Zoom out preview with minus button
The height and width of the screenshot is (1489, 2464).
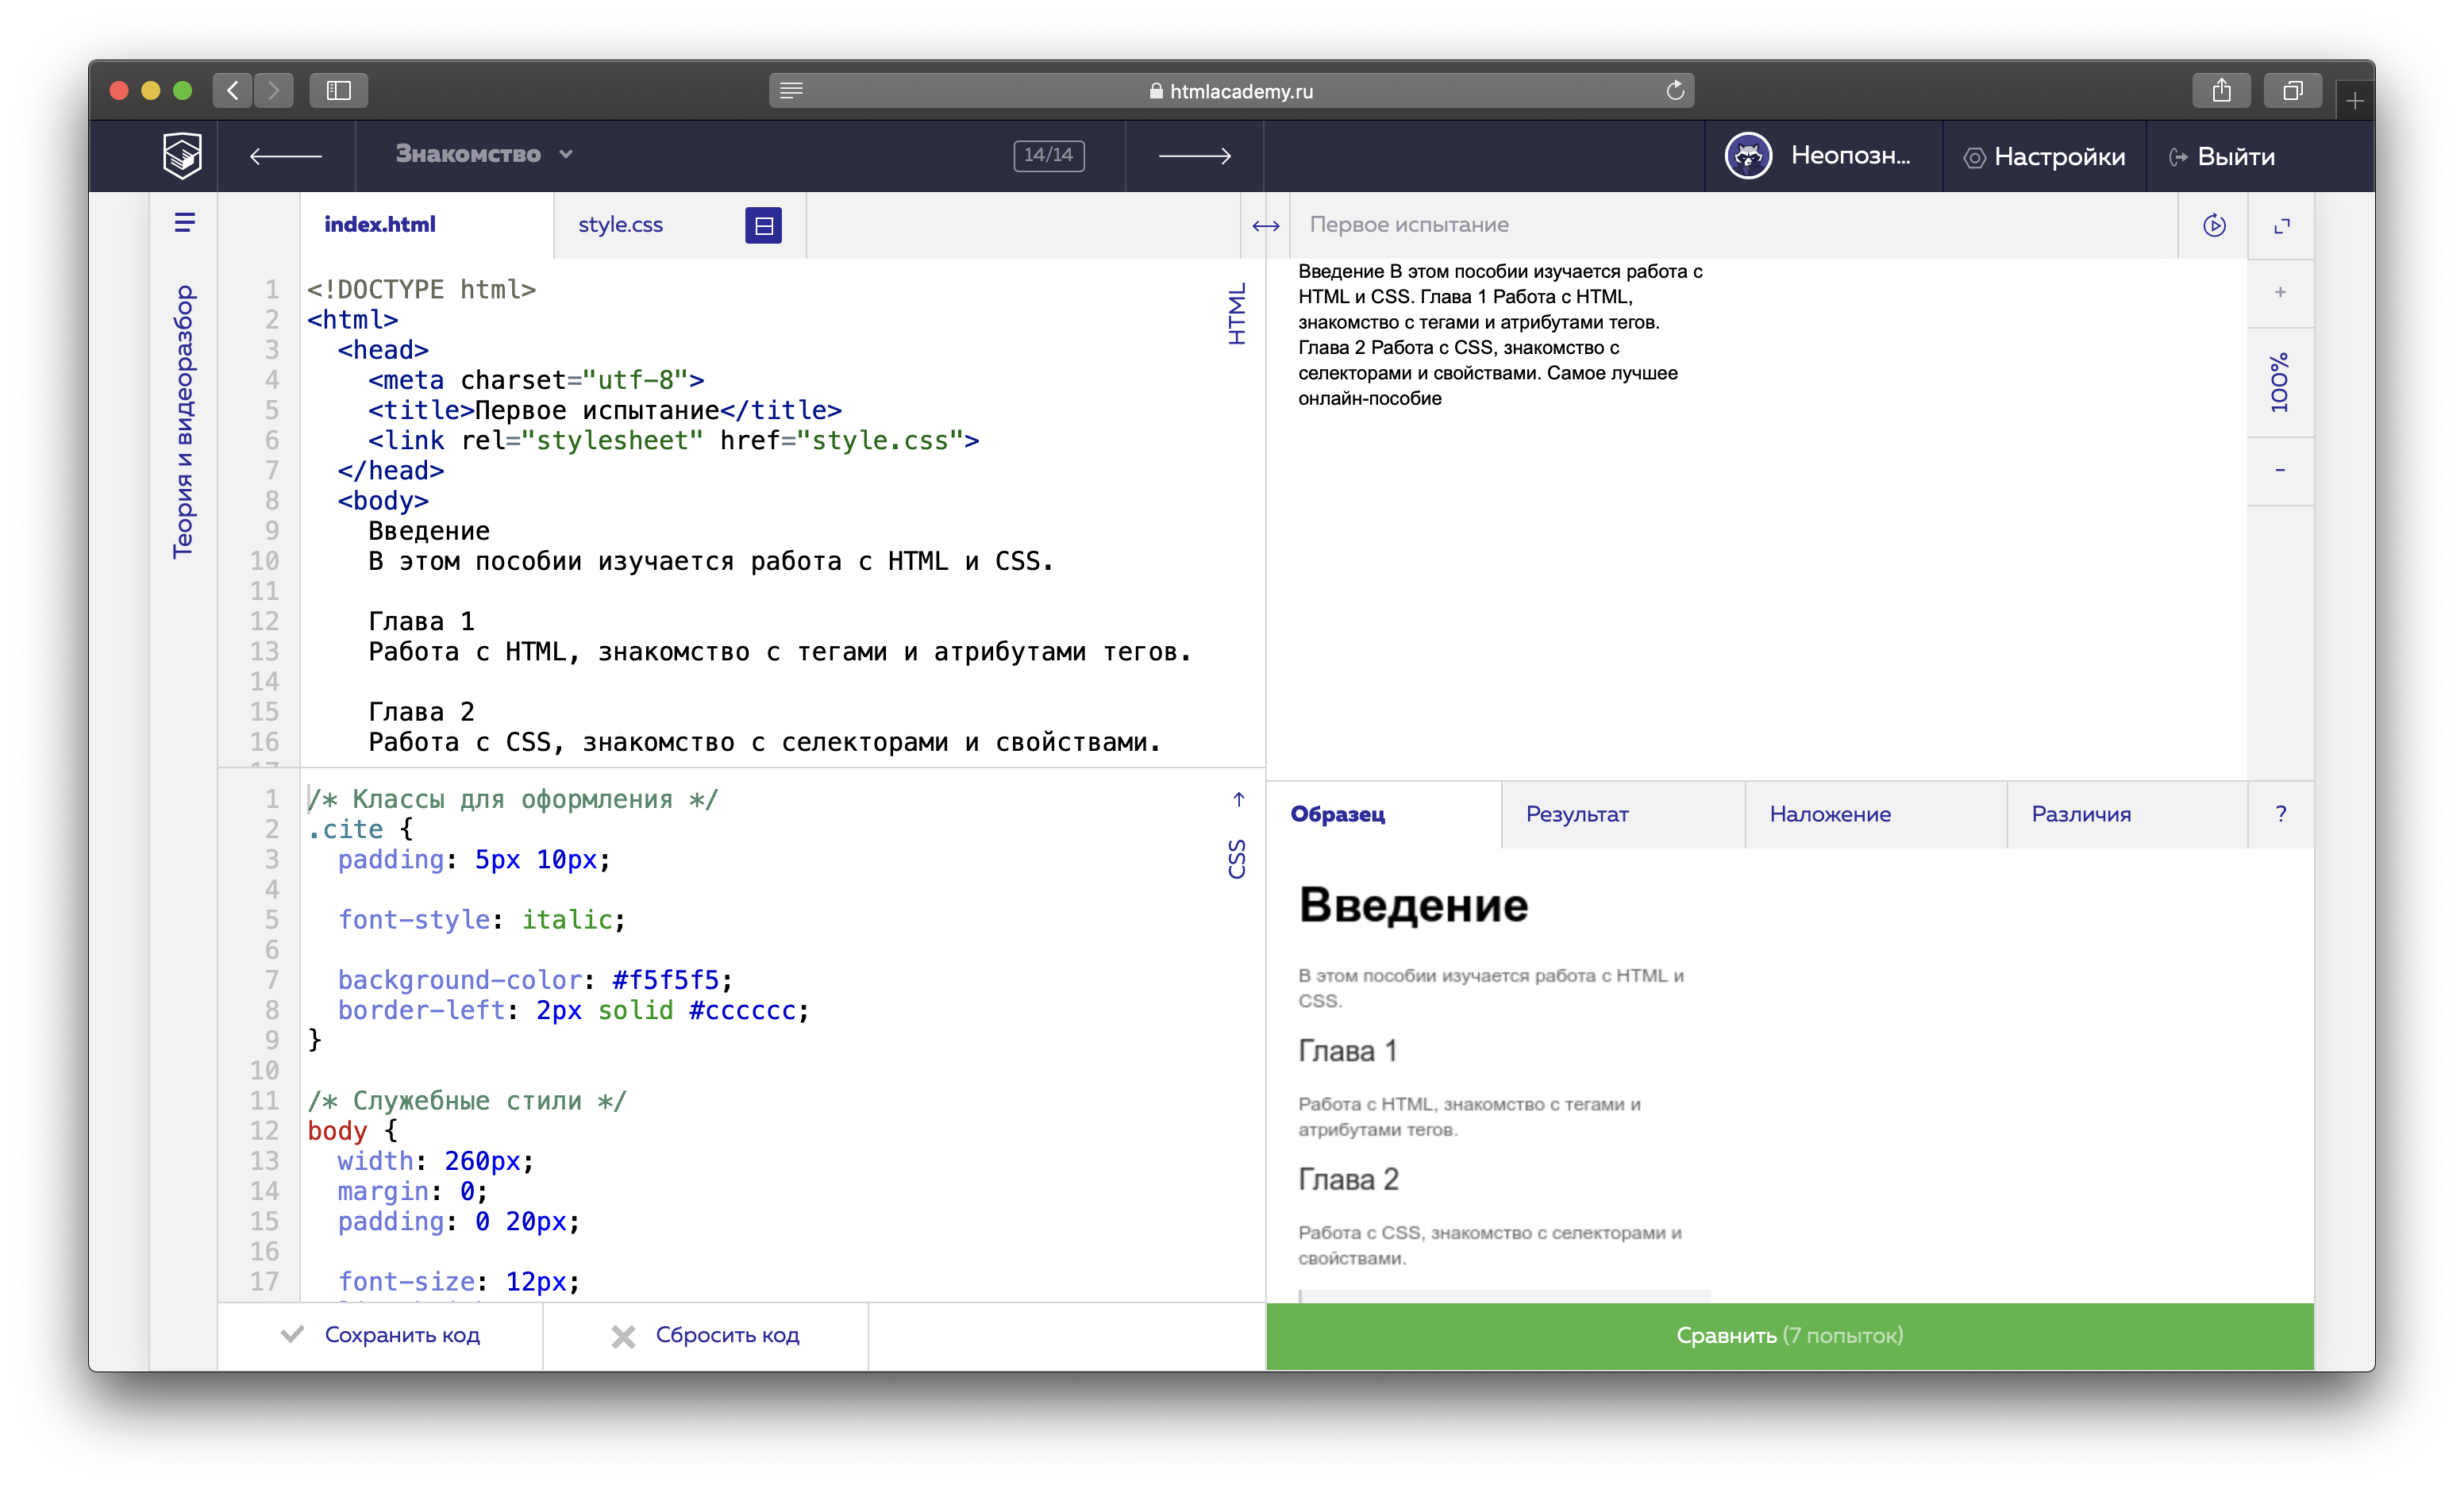pyautogui.click(x=2280, y=470)
